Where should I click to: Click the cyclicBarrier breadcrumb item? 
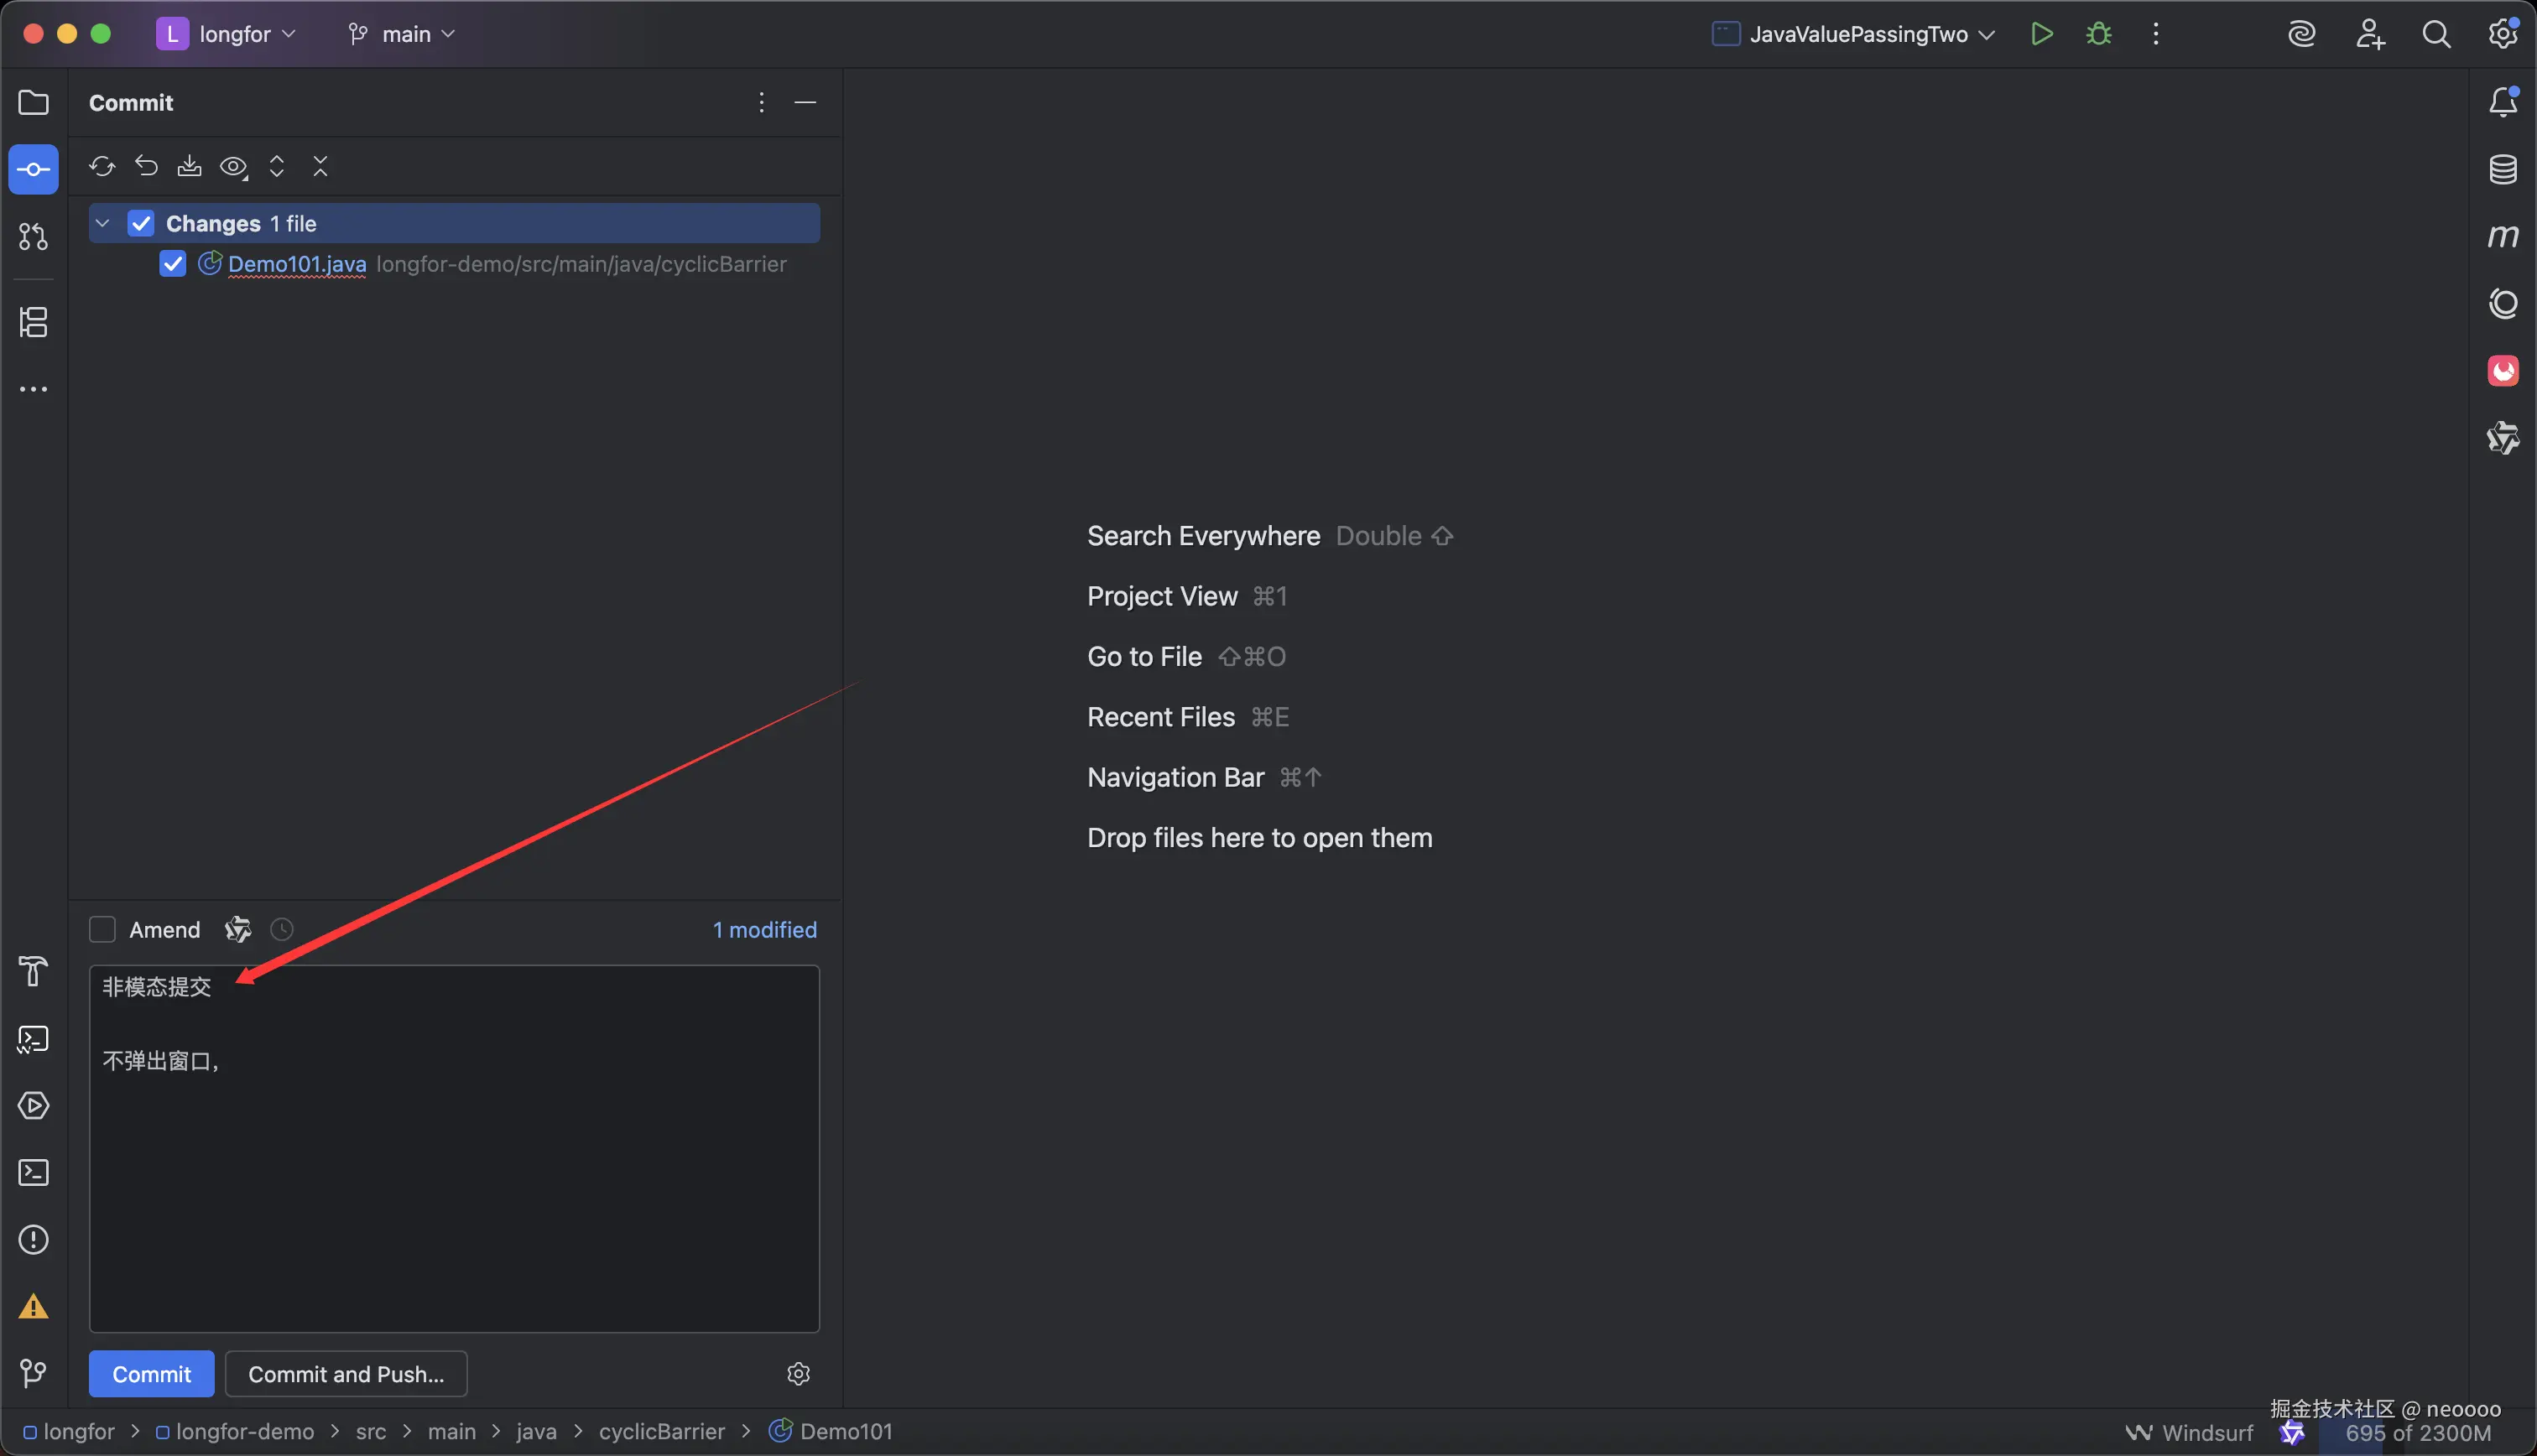[x=661, y=1431]
